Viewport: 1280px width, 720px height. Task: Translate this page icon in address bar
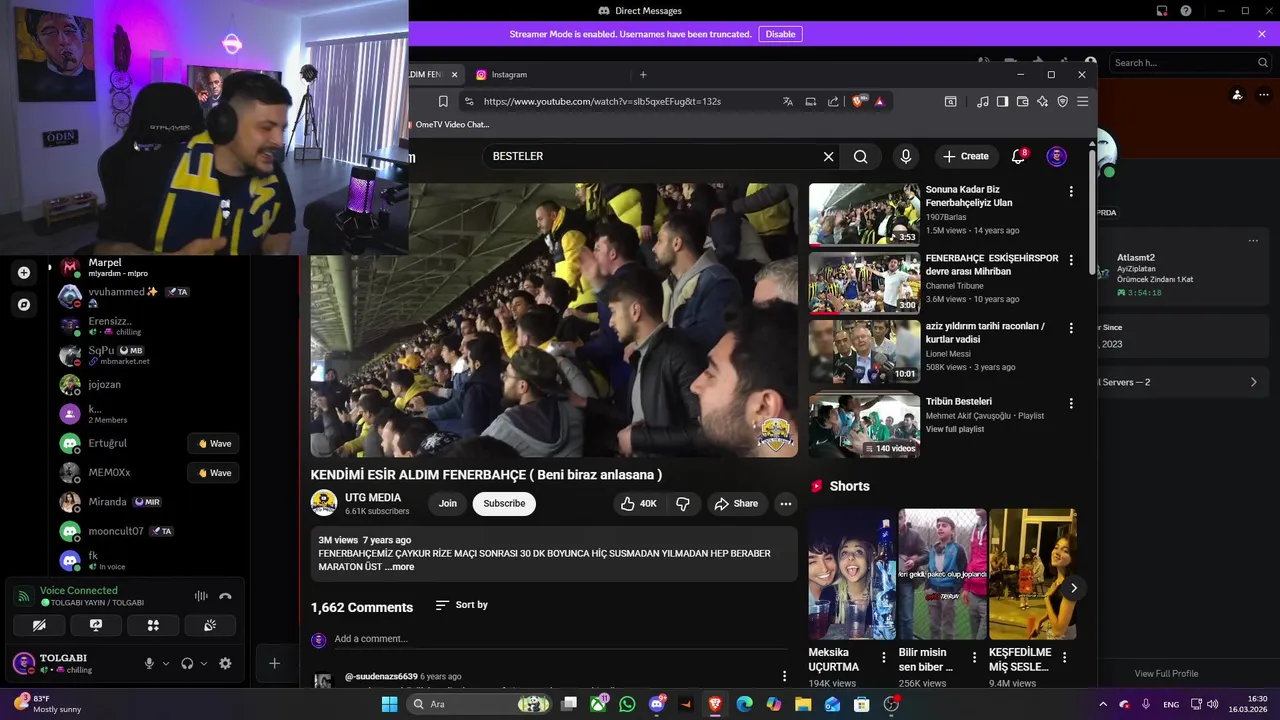click(788, 101)
